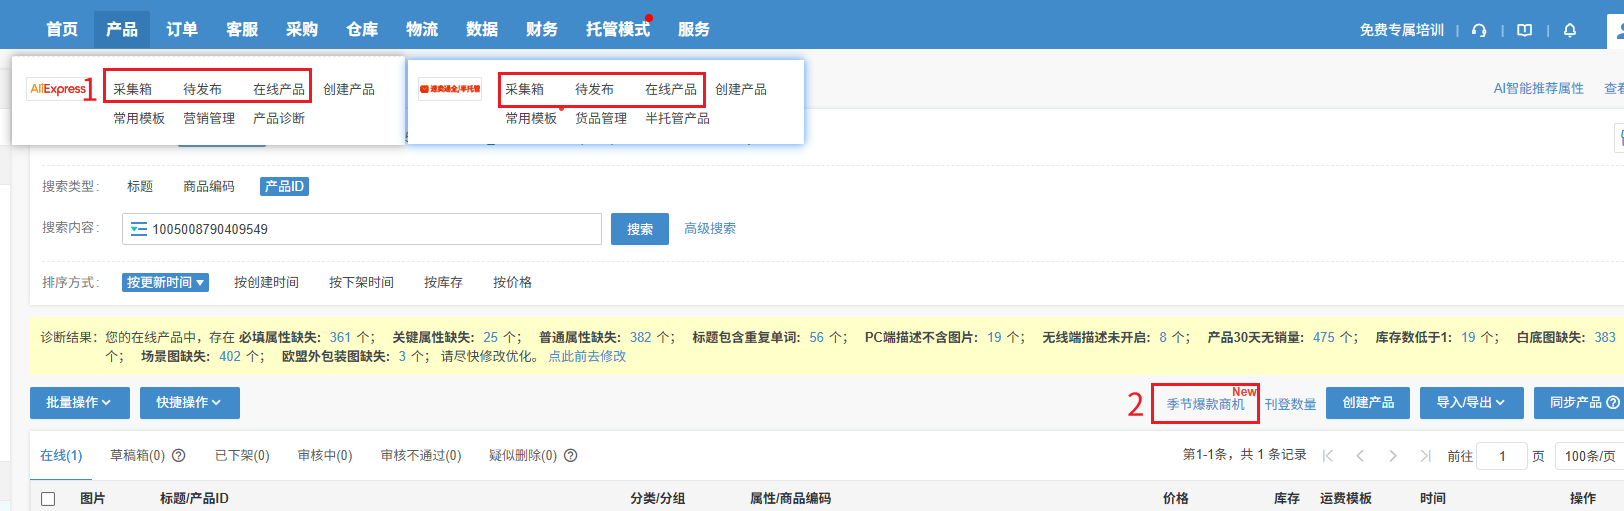This screenshot has width=1624, height=511.
Task: Click help icon next to 疑似删除(0)
Action: click(571, 456)
